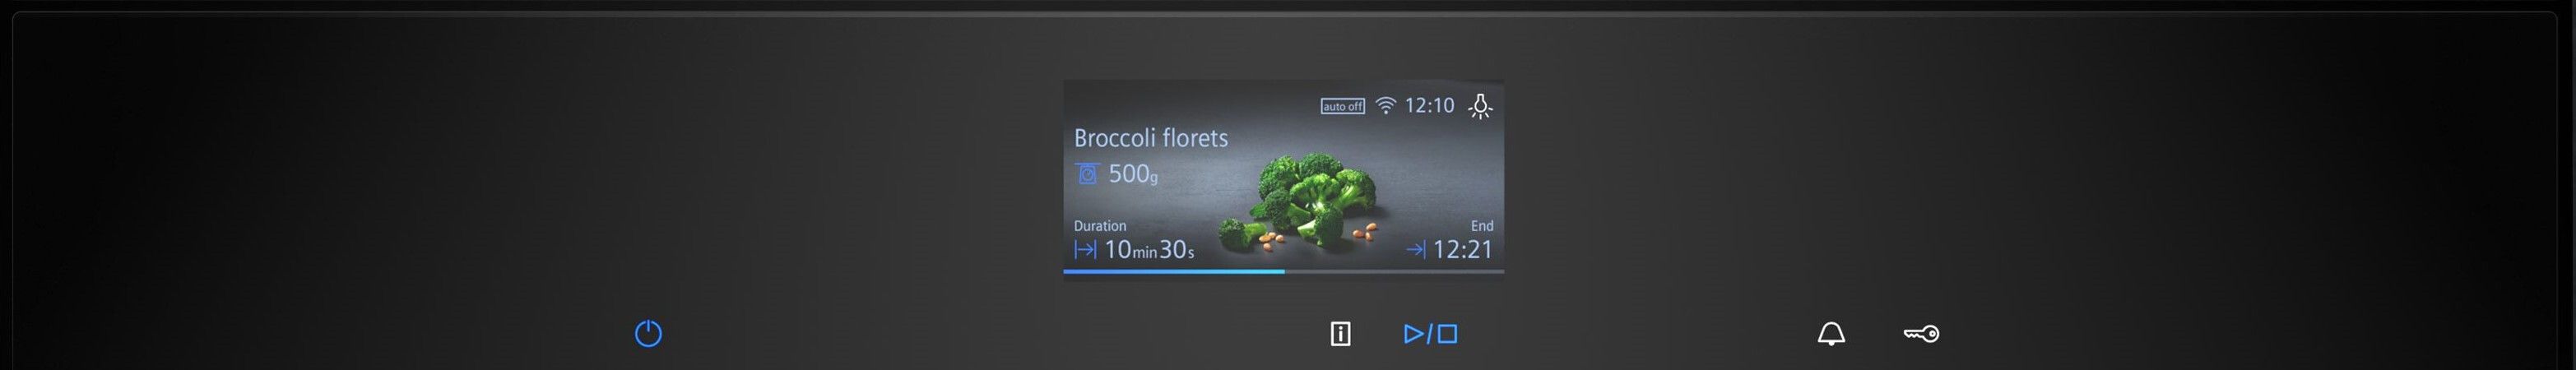Tap the End label

tap(1481, 226)
